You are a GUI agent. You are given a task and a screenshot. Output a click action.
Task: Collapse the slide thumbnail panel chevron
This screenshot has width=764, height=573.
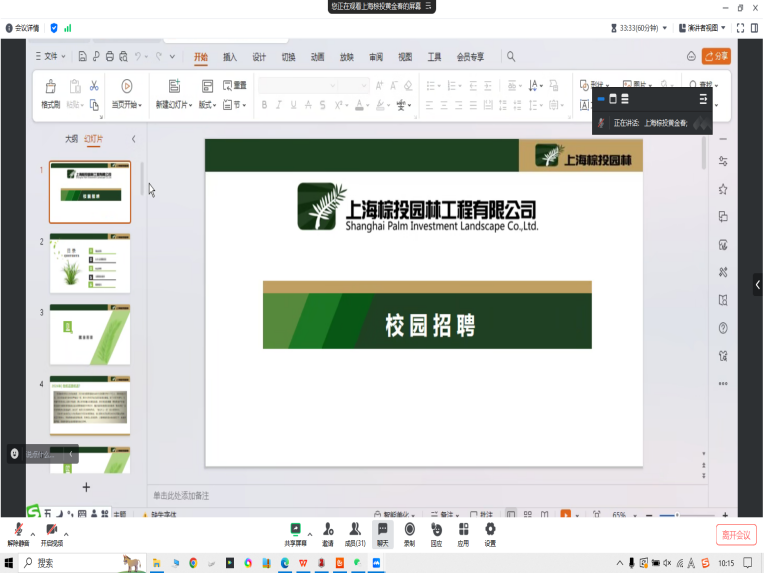click(x=134, y=139)
